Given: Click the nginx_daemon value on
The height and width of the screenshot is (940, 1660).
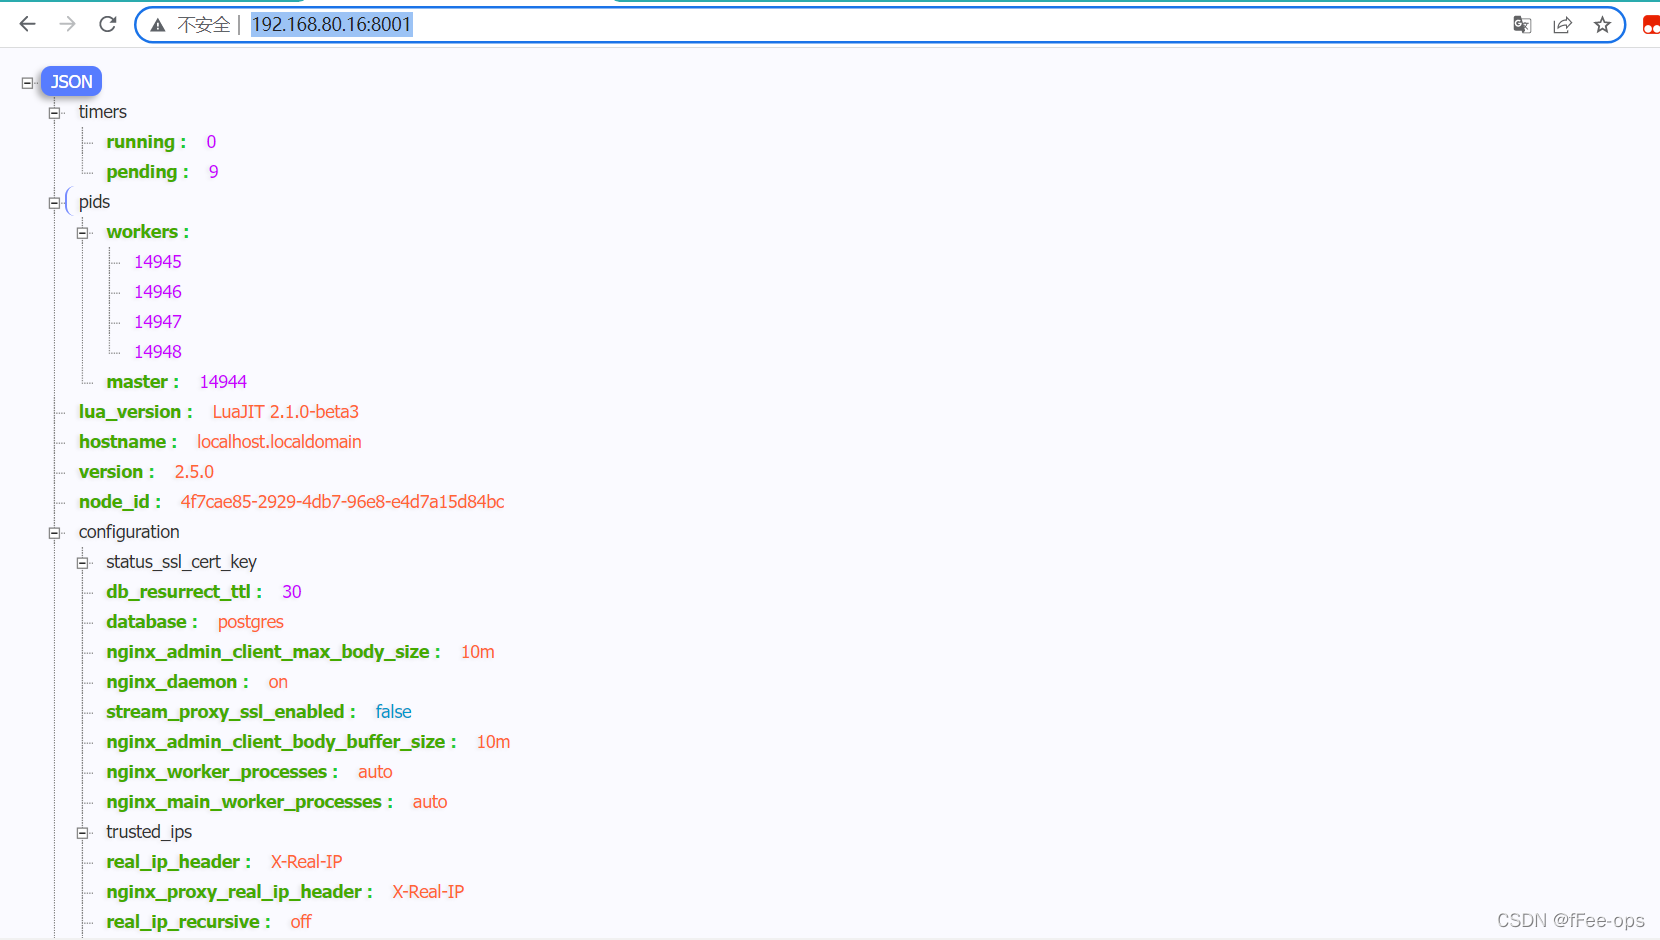Looking at the screenshot, I should point(278,682).
